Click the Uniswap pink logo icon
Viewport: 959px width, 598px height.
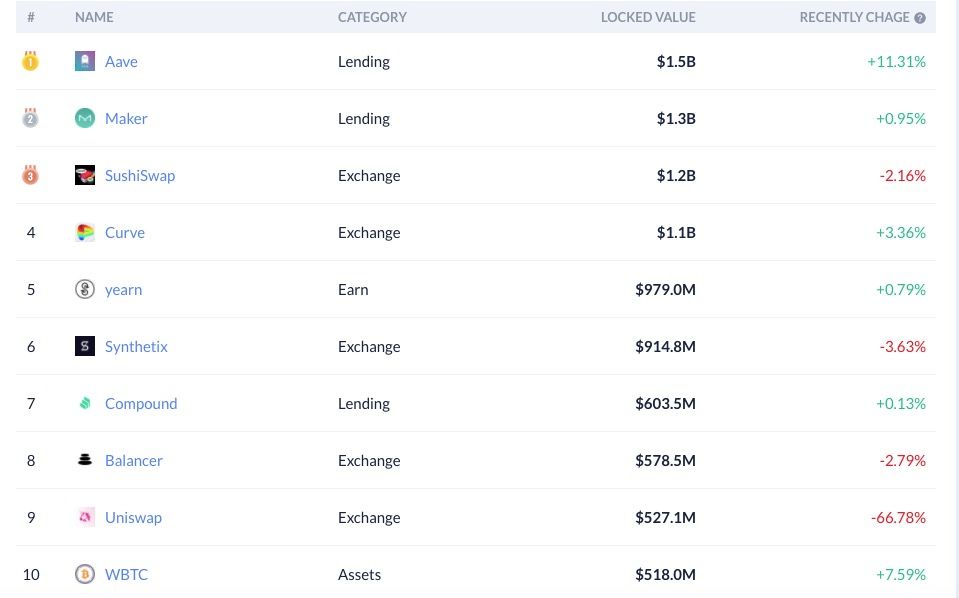pos(85,517)
